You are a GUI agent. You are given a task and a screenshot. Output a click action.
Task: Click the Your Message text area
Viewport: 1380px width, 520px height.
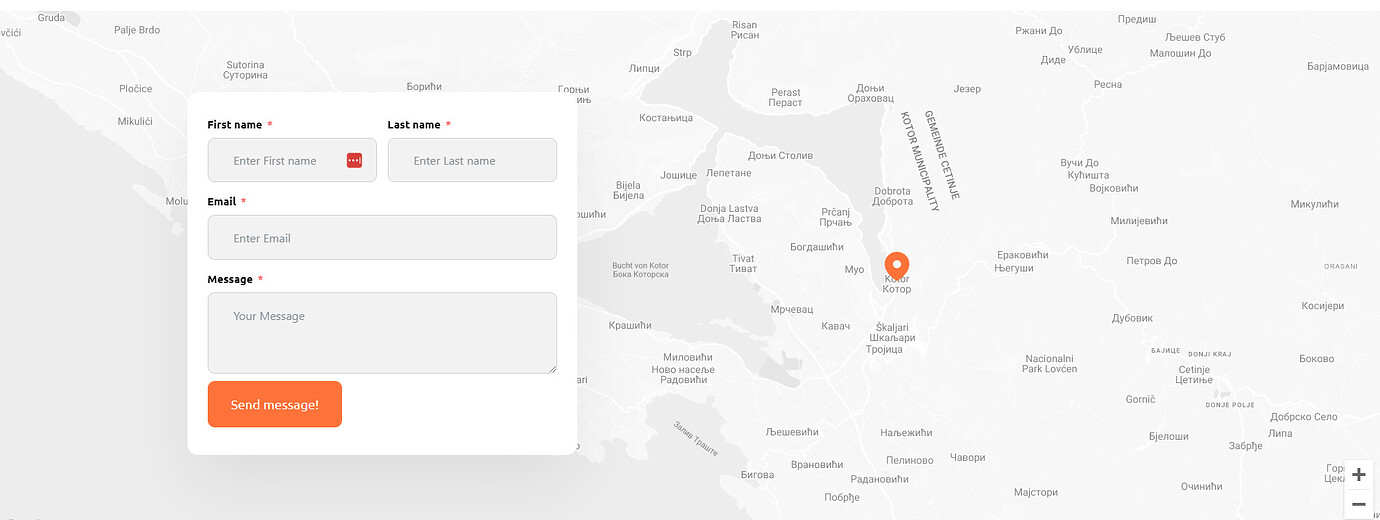(382, 333)
